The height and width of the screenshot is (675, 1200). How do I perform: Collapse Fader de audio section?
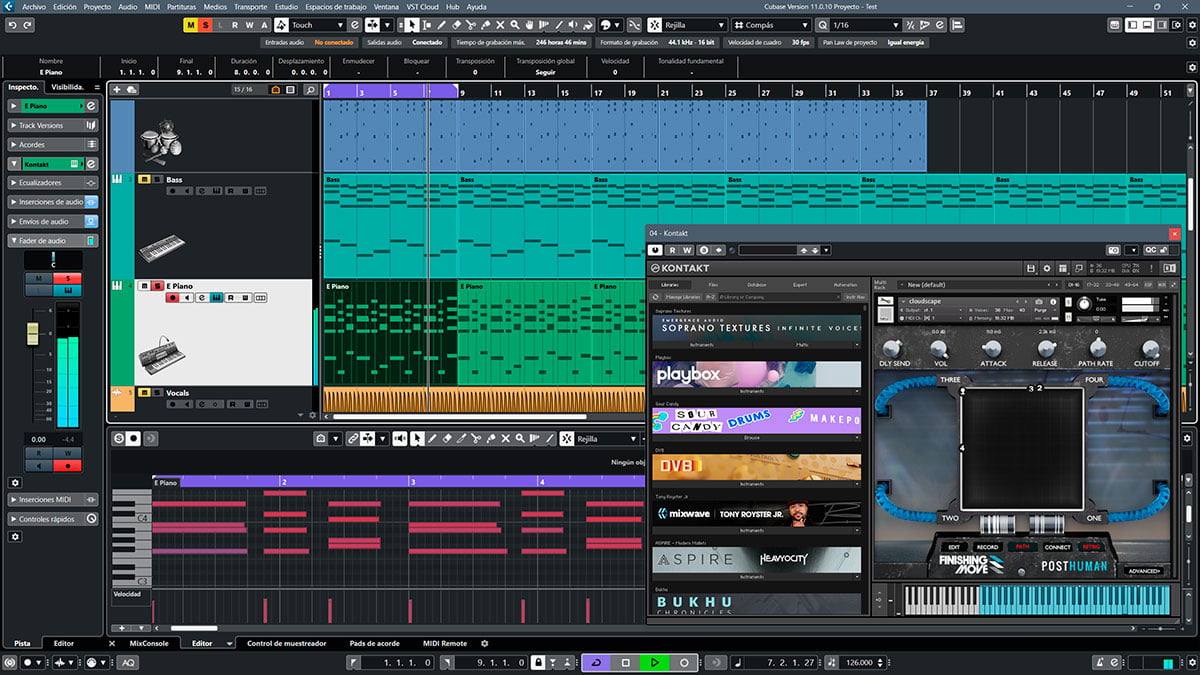[x=53, y=240]
